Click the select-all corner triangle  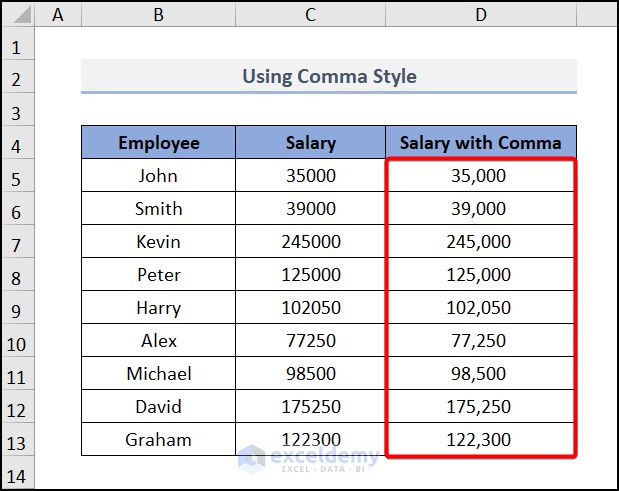pyautogui.click(x=19, y=15)
